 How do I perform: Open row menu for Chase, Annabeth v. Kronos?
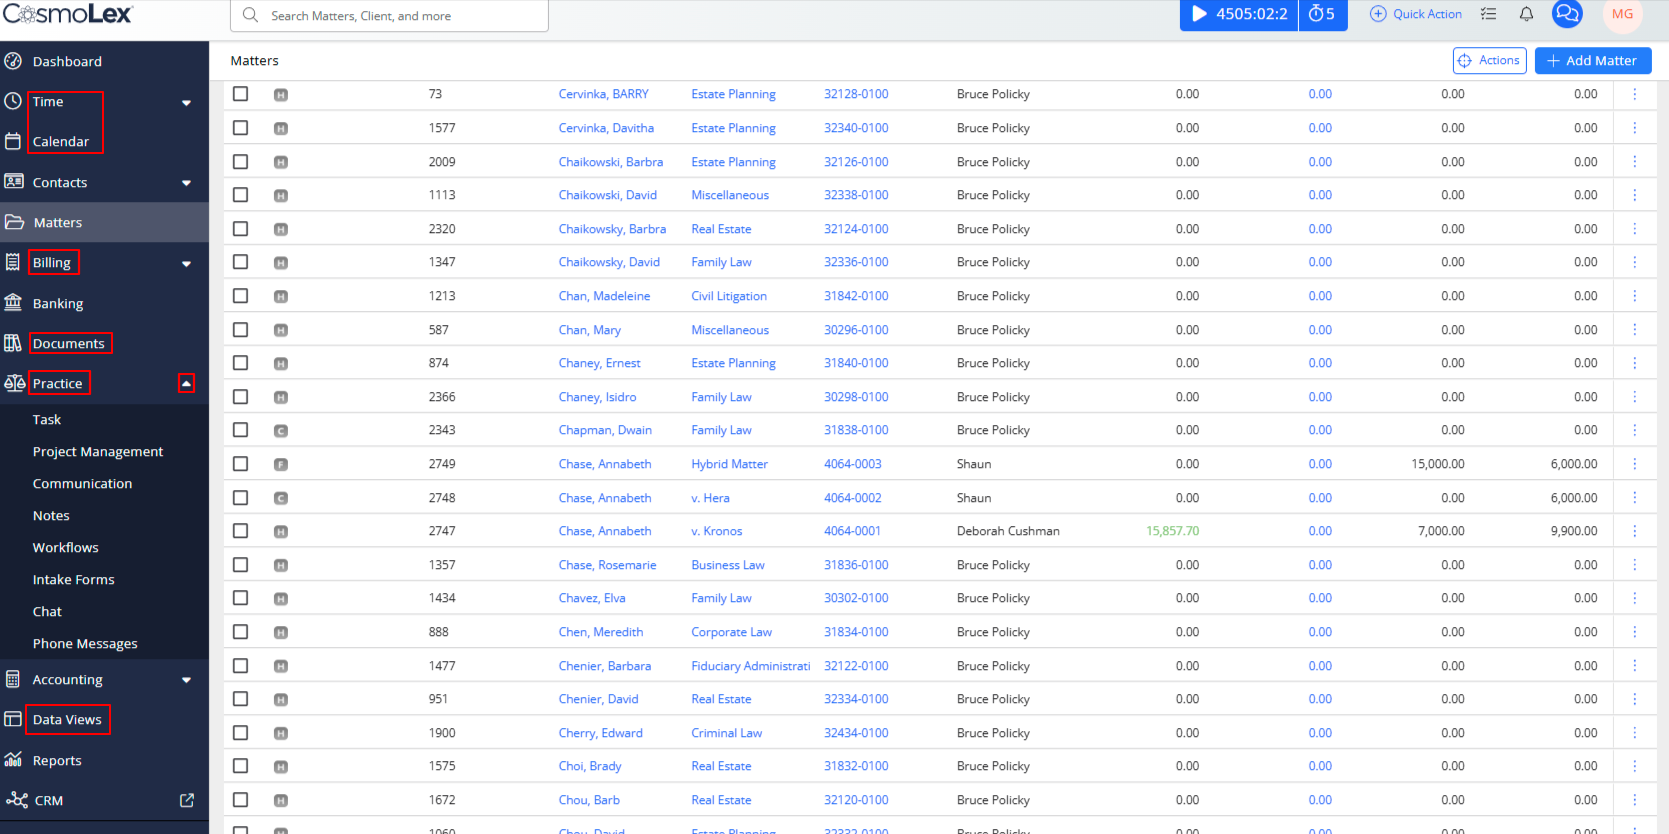click(x=1635, y=531)
